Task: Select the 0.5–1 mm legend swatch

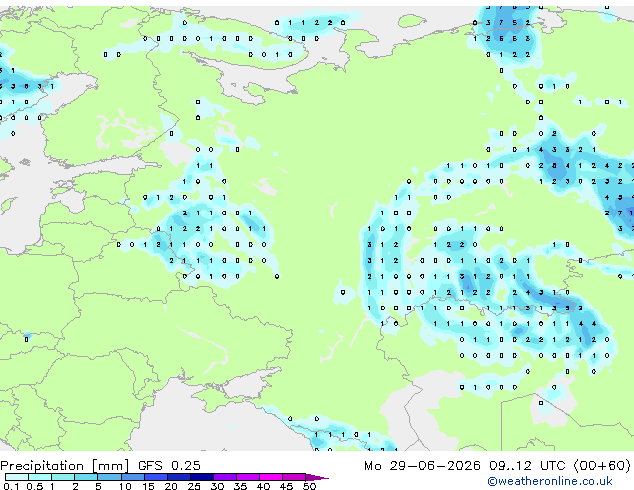Action: pyautogui.click(x=40, y=477)
